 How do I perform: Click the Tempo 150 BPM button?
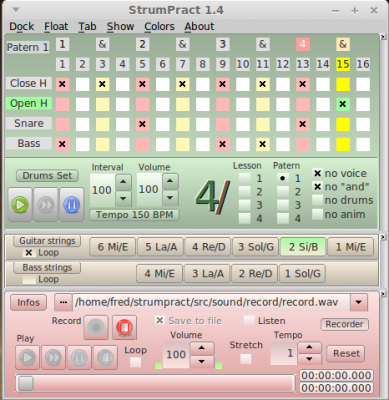[x=134, y=215]
